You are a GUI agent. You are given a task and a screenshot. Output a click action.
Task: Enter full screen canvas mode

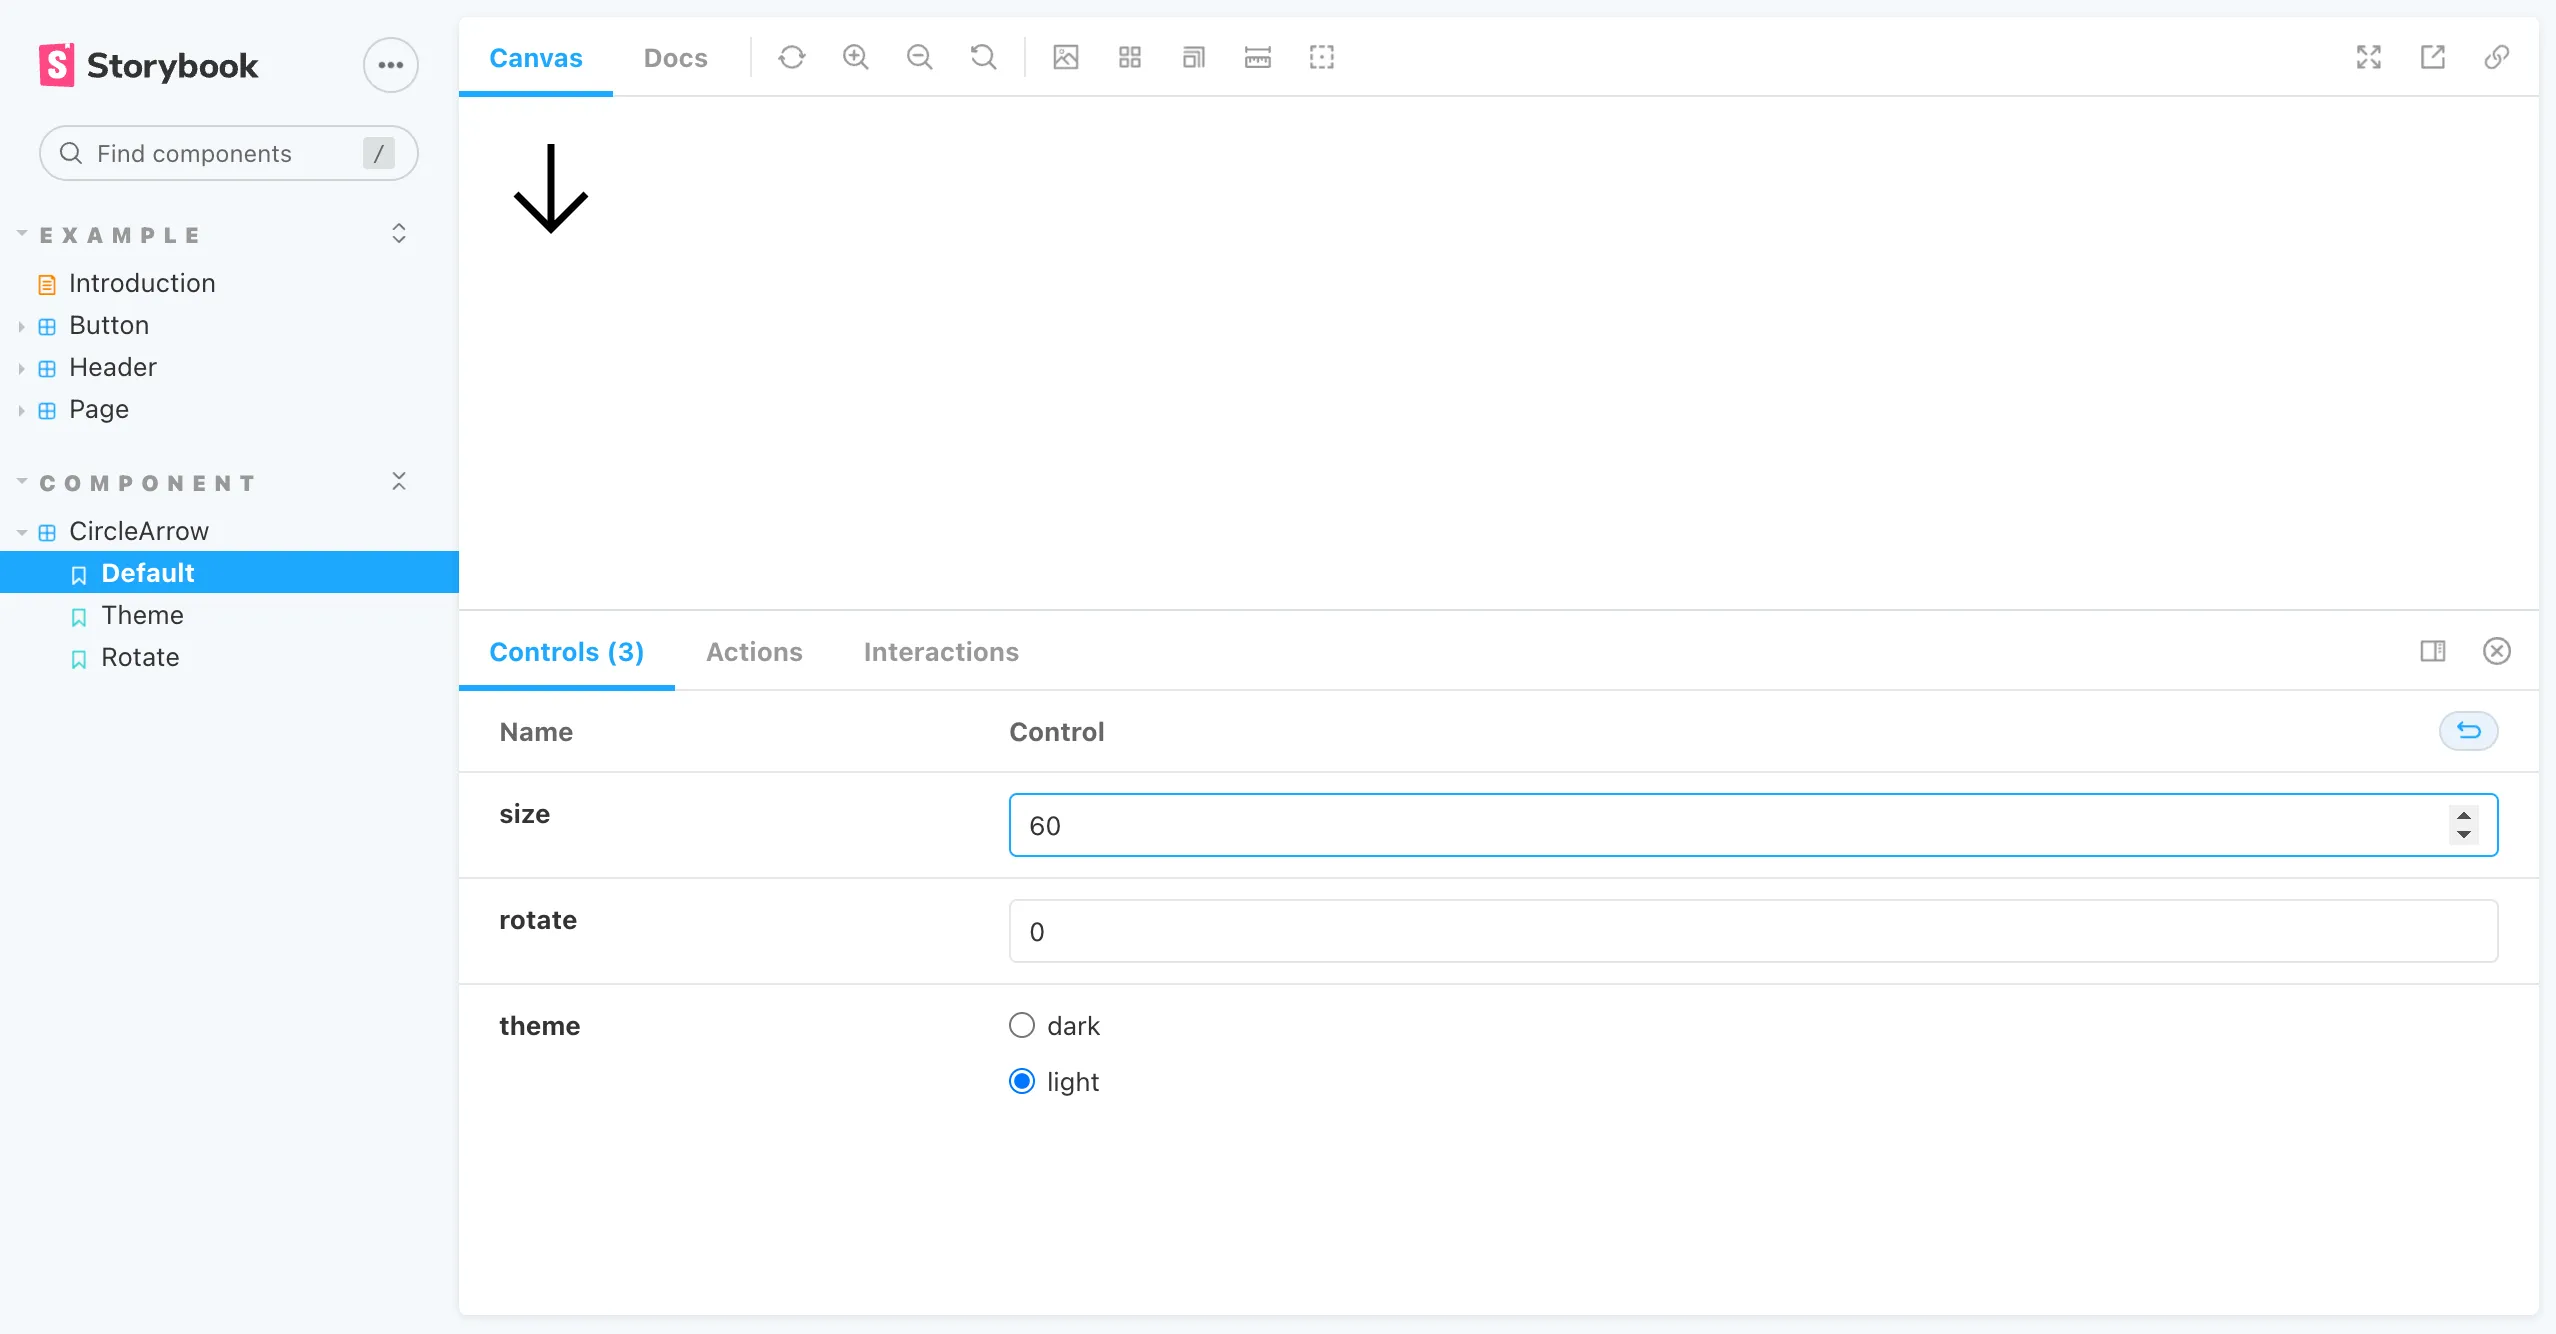(2369, 57)
